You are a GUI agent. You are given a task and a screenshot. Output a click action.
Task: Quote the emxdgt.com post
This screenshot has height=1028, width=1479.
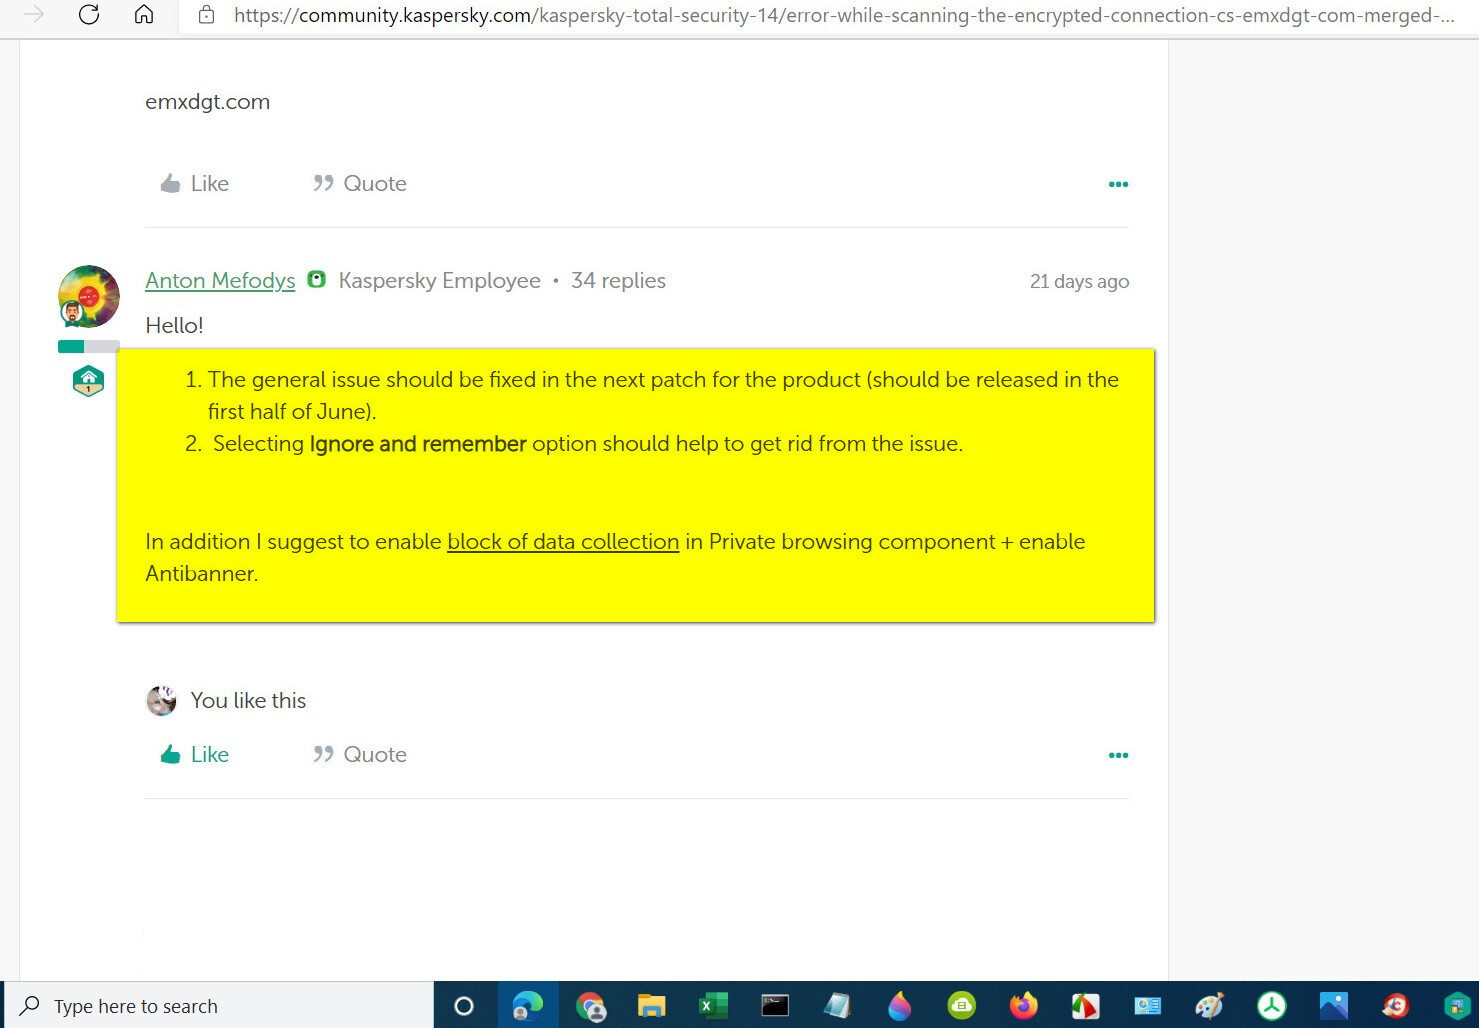pos(359,184)
